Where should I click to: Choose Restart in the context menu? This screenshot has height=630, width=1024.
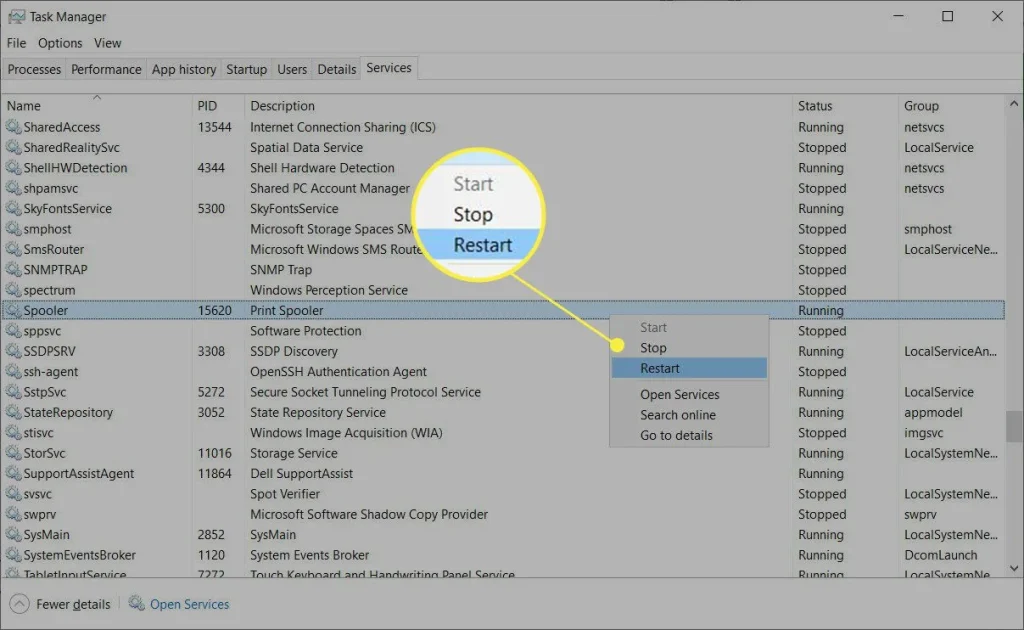click(x=689, y=368)
